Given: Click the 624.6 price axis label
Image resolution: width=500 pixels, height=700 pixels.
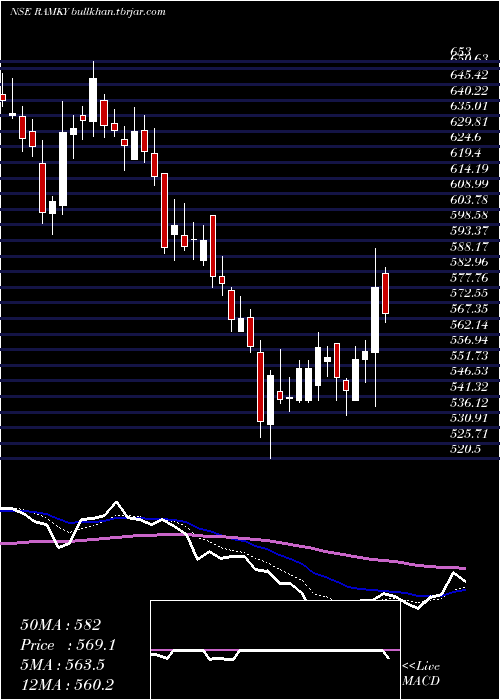Looking at the screenshot, I should pos(466,138).
